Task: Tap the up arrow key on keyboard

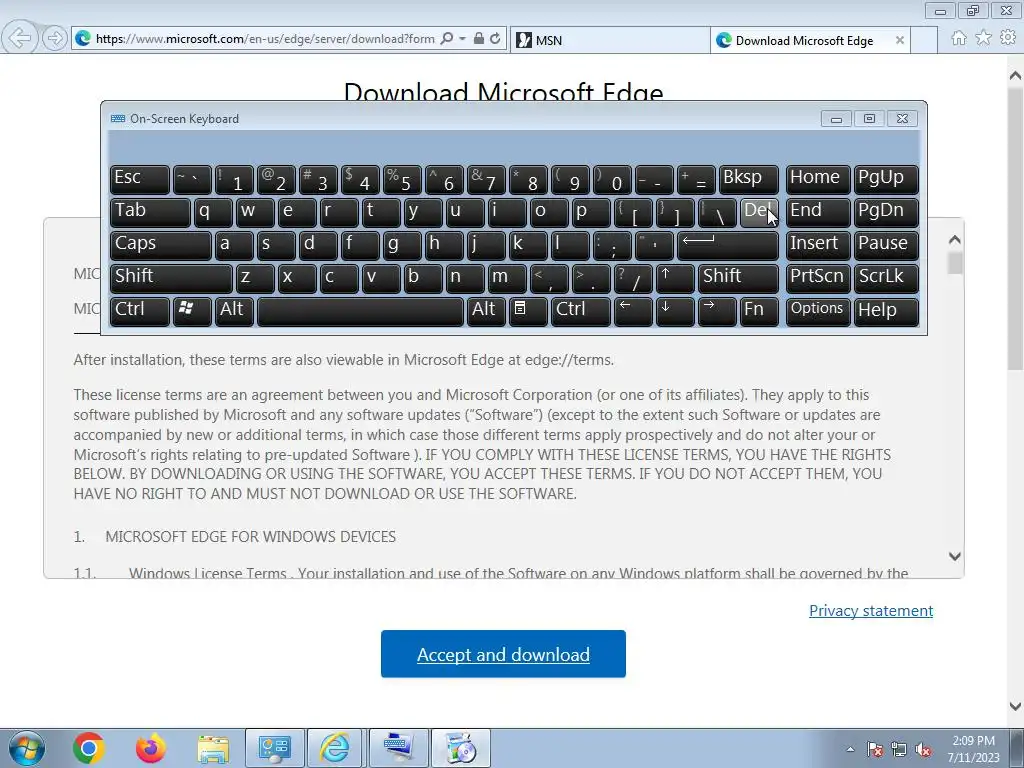Action: 675,278
